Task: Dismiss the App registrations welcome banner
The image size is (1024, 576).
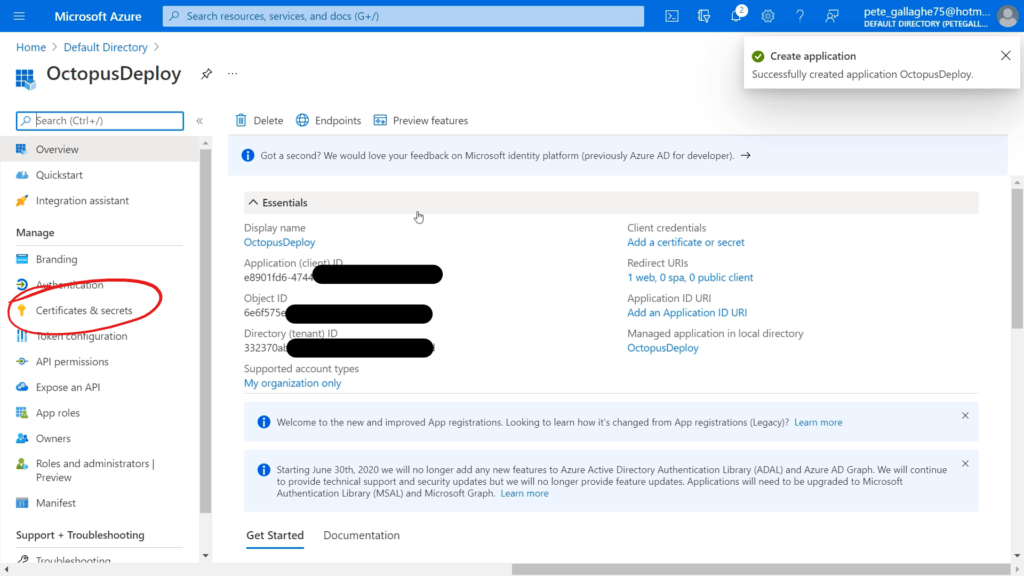Action: click(x=965, y=415)
